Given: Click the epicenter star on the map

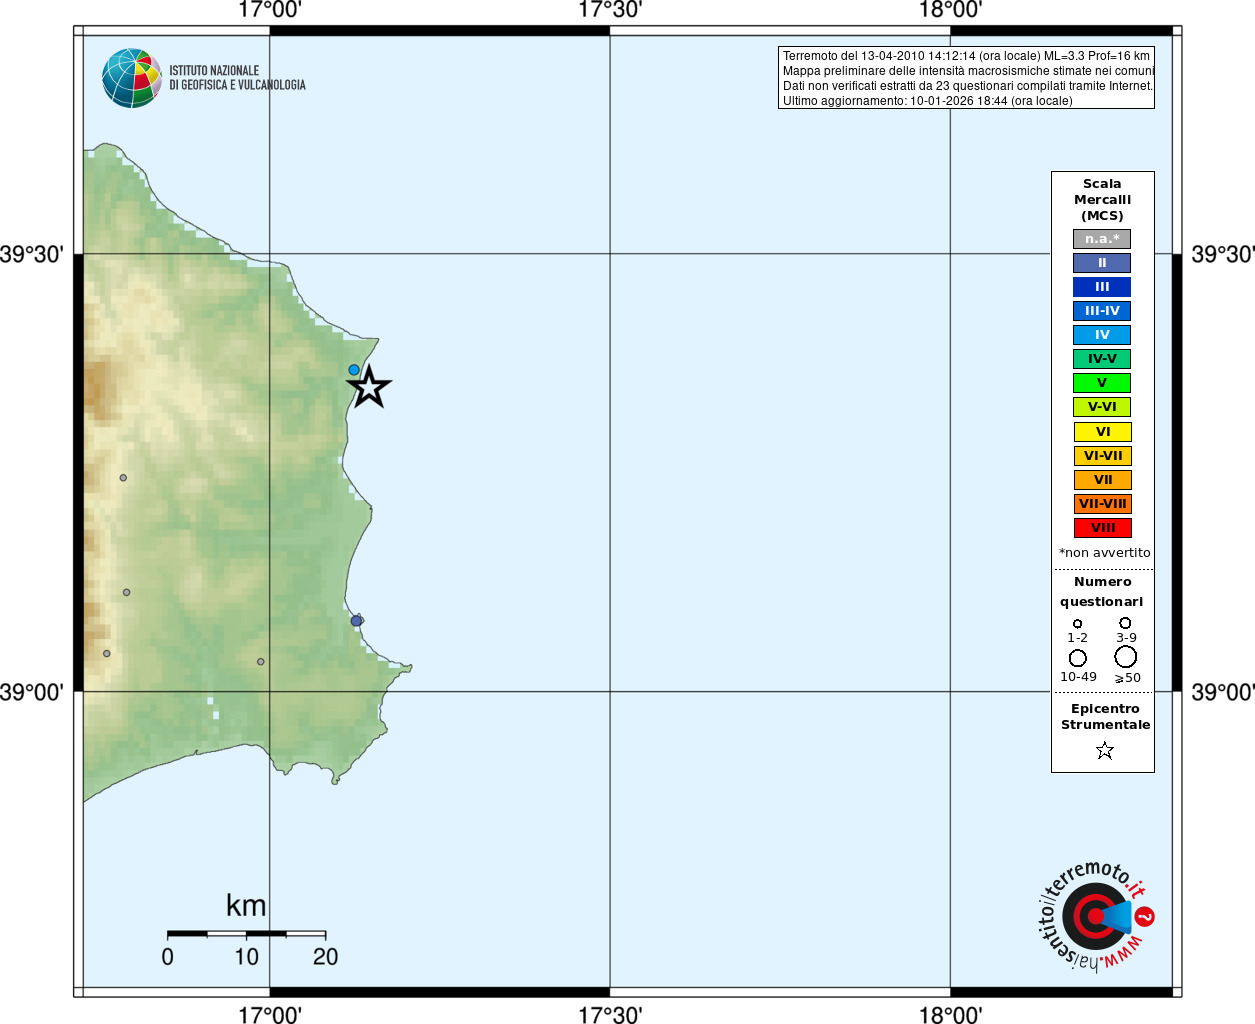Looking at the screenshot, I should pos(369,387).
